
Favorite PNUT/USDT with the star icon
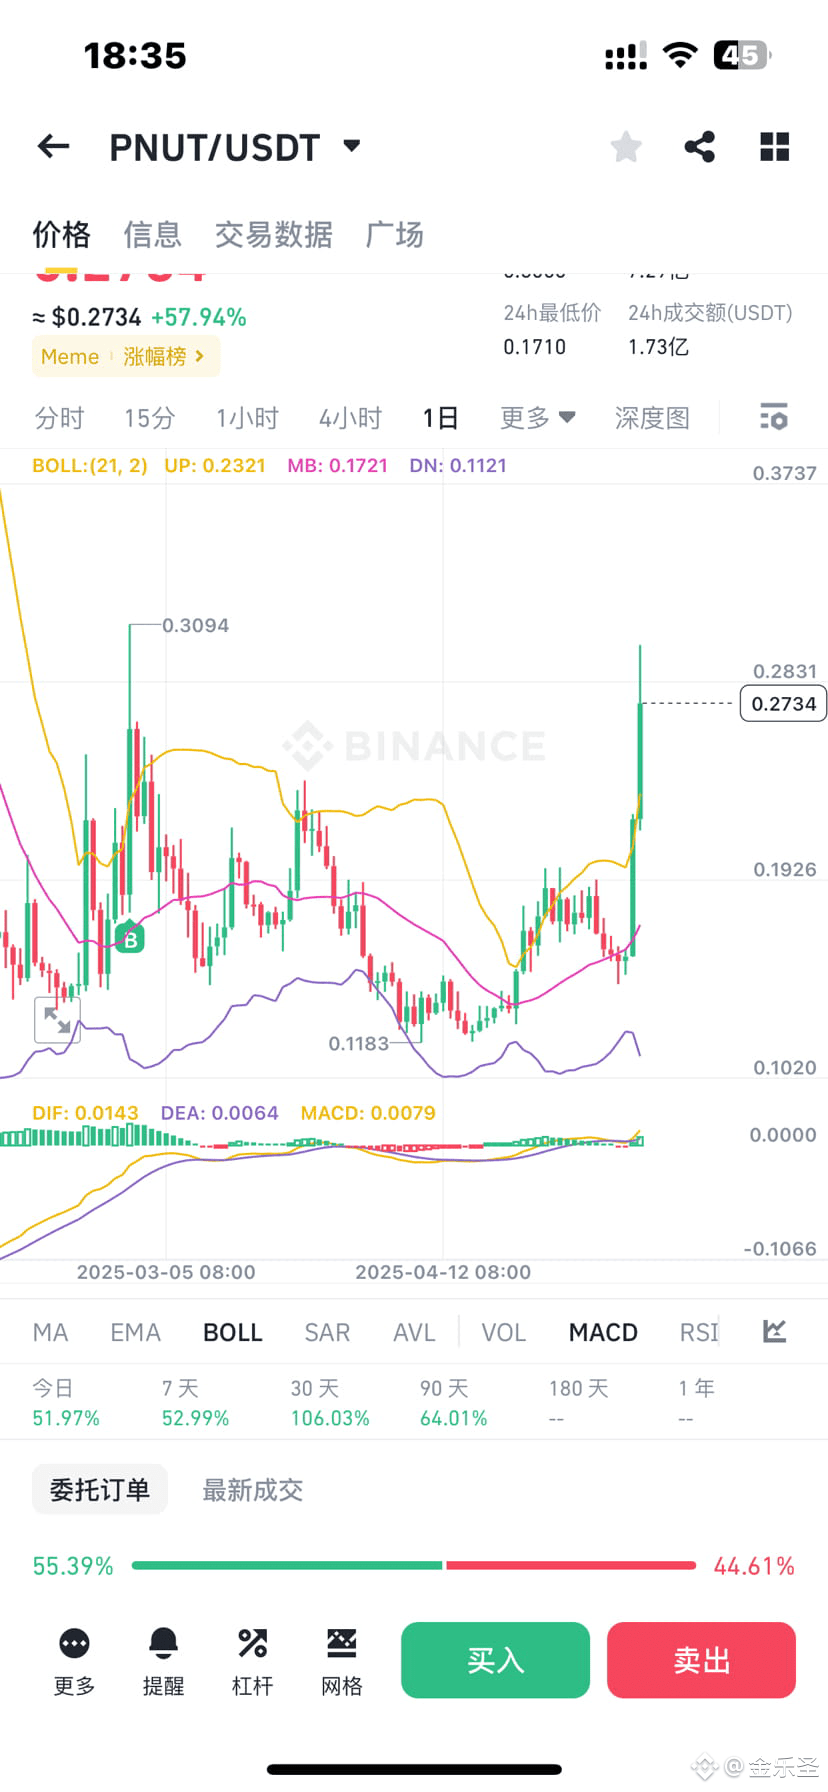pos(626,147)
